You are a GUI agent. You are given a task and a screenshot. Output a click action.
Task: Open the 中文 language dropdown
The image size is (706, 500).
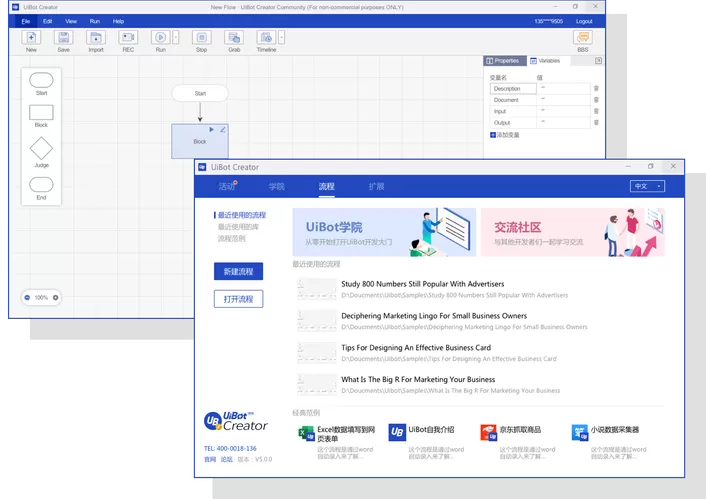click(x=647, y=186)
